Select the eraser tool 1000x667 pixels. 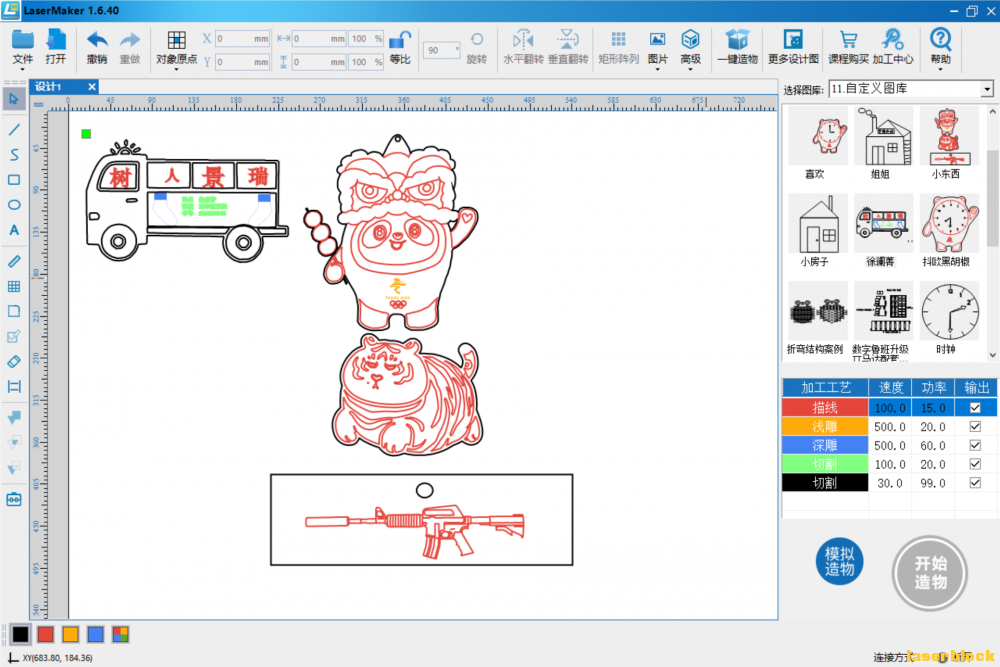pyautogui.click(x=14, y=362)
